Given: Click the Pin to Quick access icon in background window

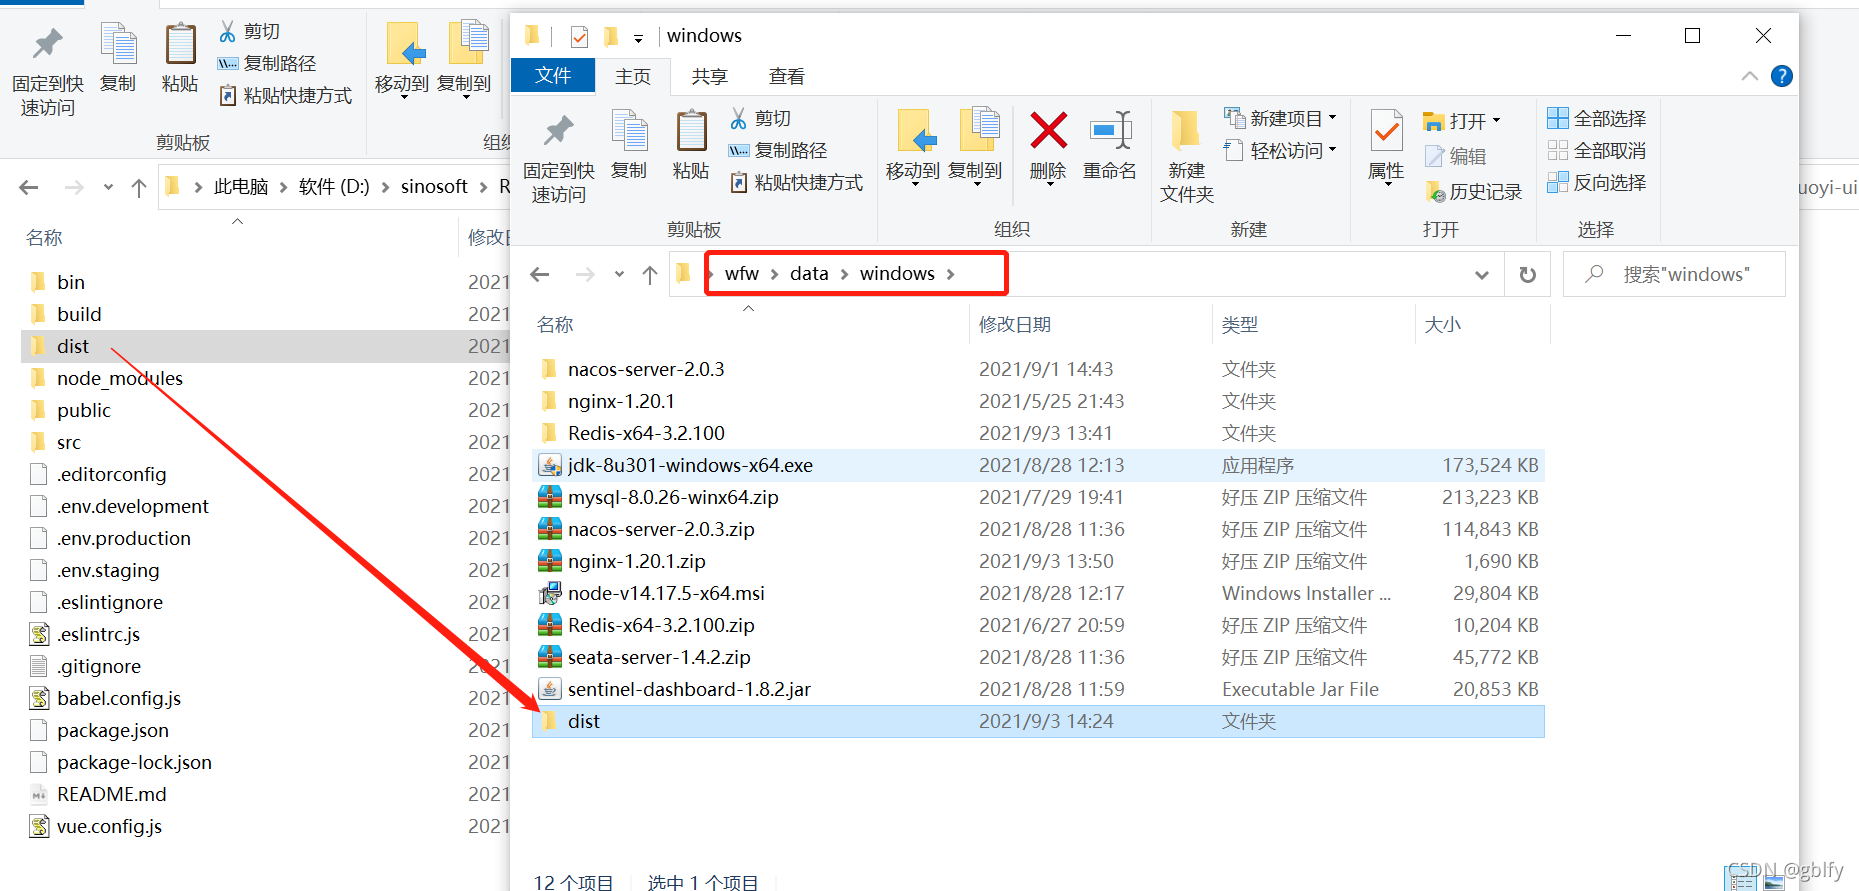Looking at the screenshot, I should tap(47, 44).
